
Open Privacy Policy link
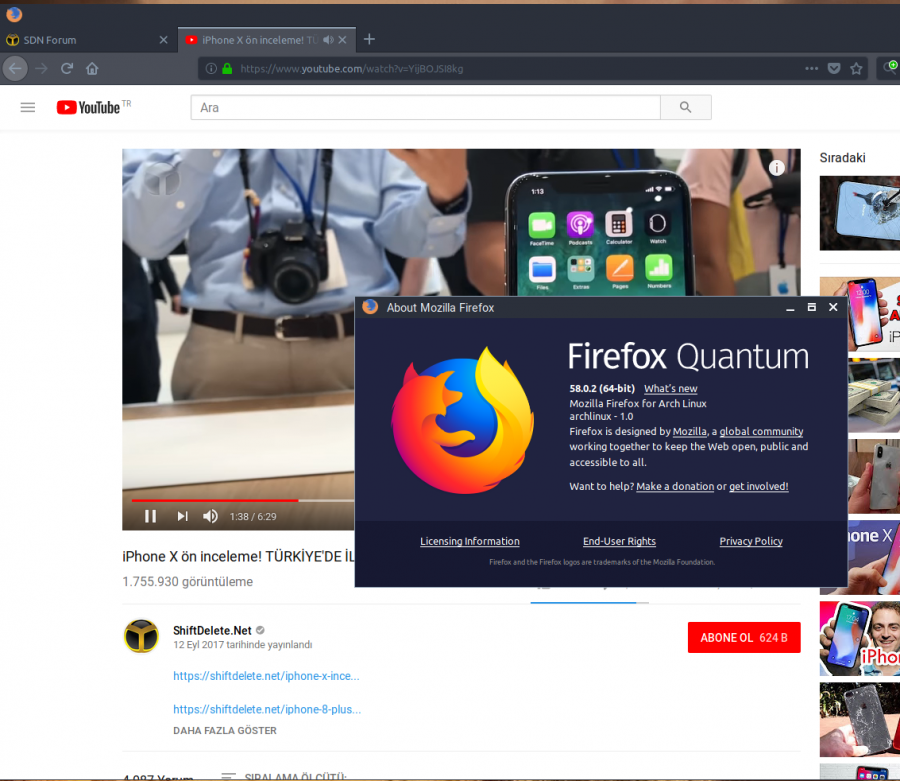pyautogui.click(x=751, y=541)
